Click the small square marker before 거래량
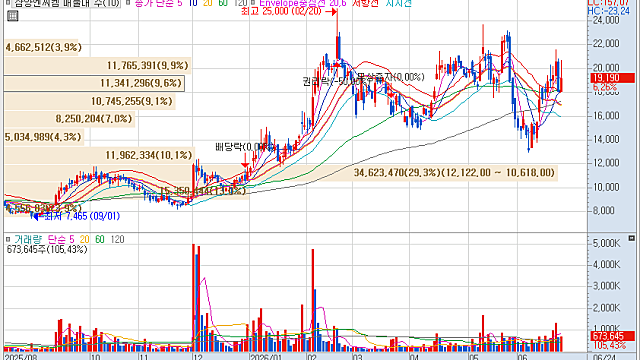640x360 pixels. point(8,239)
